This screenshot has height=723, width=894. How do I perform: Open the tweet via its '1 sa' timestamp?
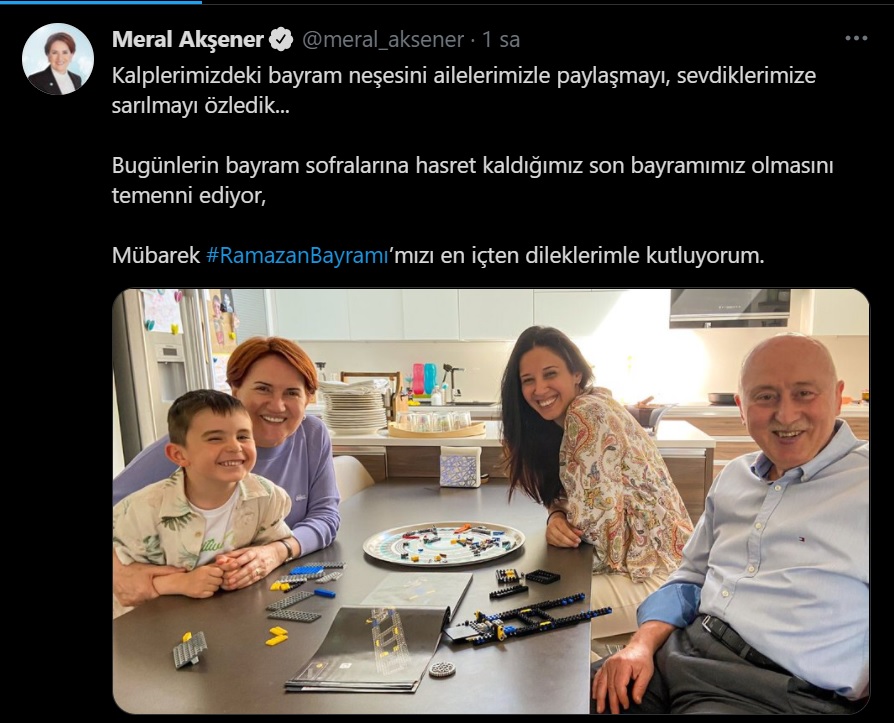pos(501,39)
